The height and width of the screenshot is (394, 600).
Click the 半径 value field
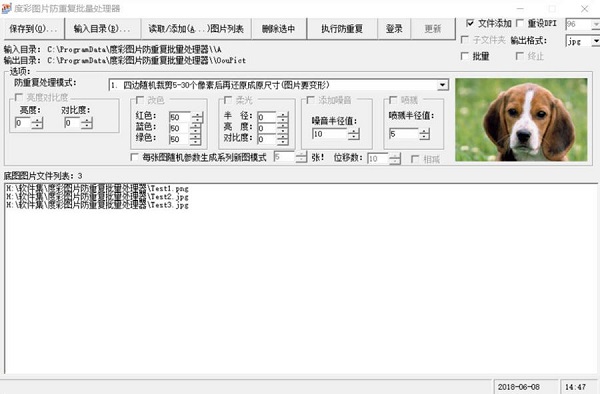point(267,117)
